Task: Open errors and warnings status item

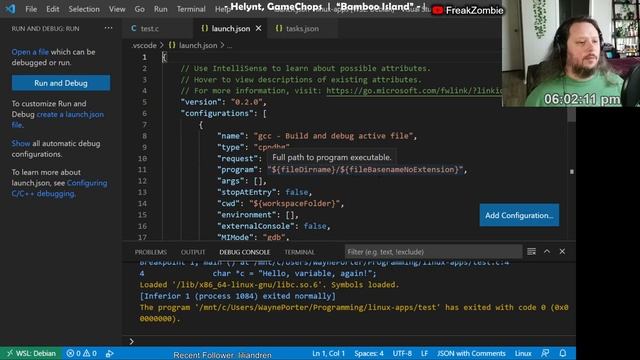Action: tap(82, 353)
